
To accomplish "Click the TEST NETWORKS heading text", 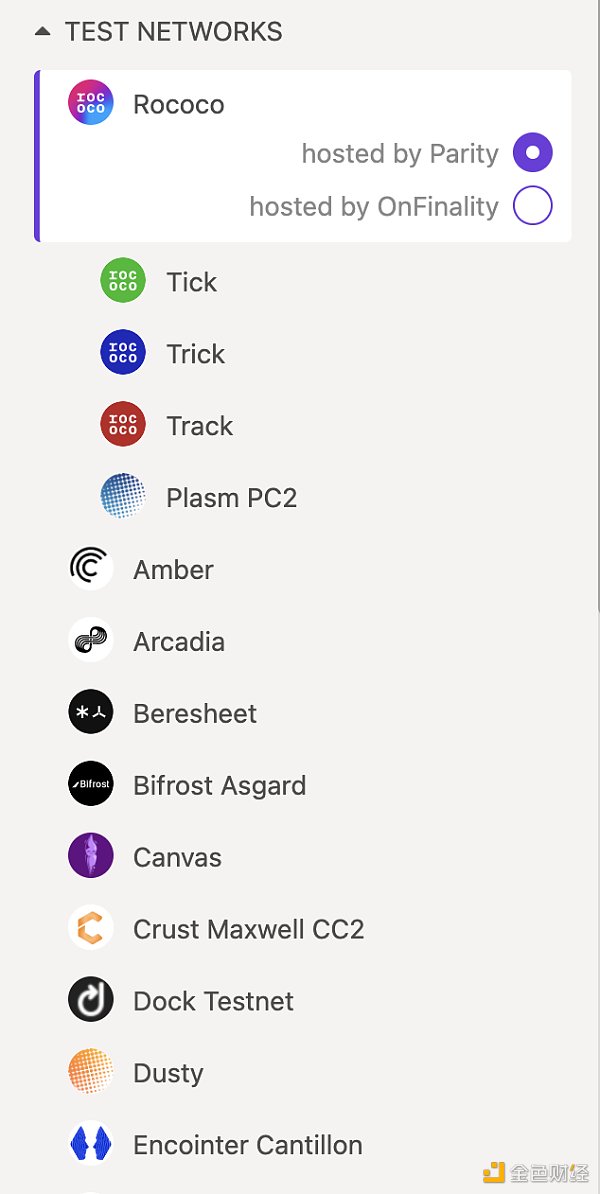I will pos(174,32).
